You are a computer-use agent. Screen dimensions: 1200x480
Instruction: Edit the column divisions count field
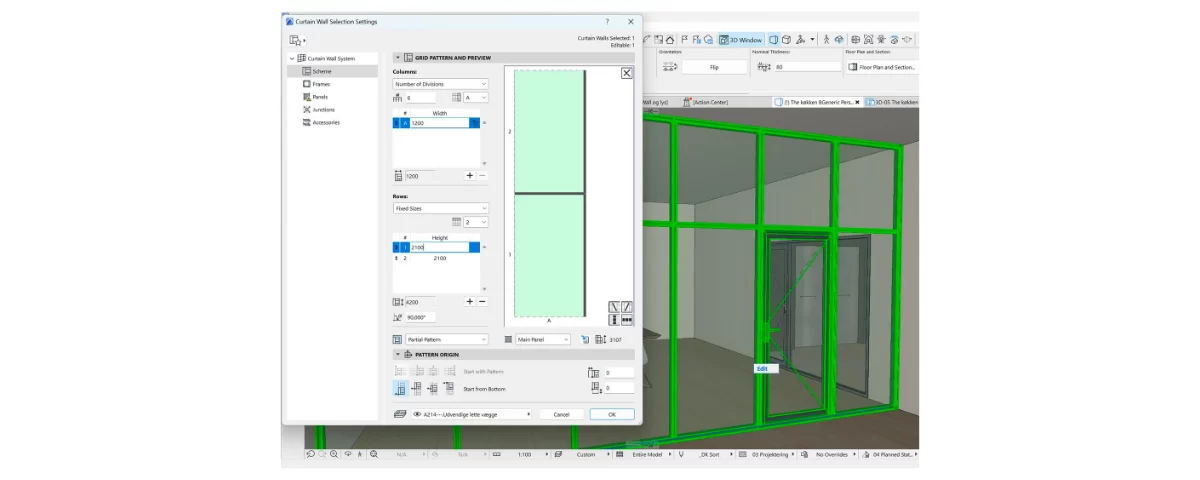(421, 98)
